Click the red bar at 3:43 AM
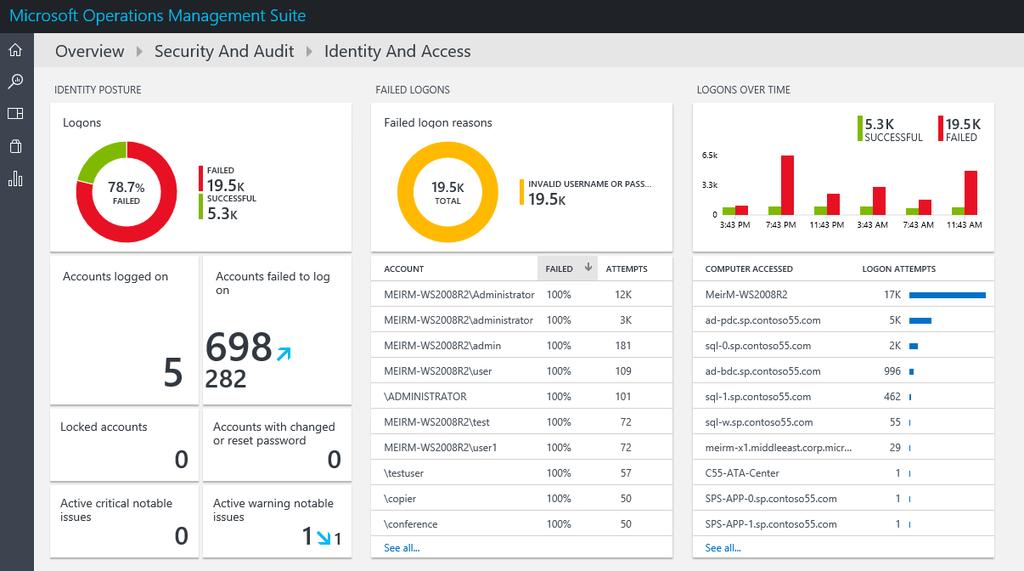 click(879, 201)
